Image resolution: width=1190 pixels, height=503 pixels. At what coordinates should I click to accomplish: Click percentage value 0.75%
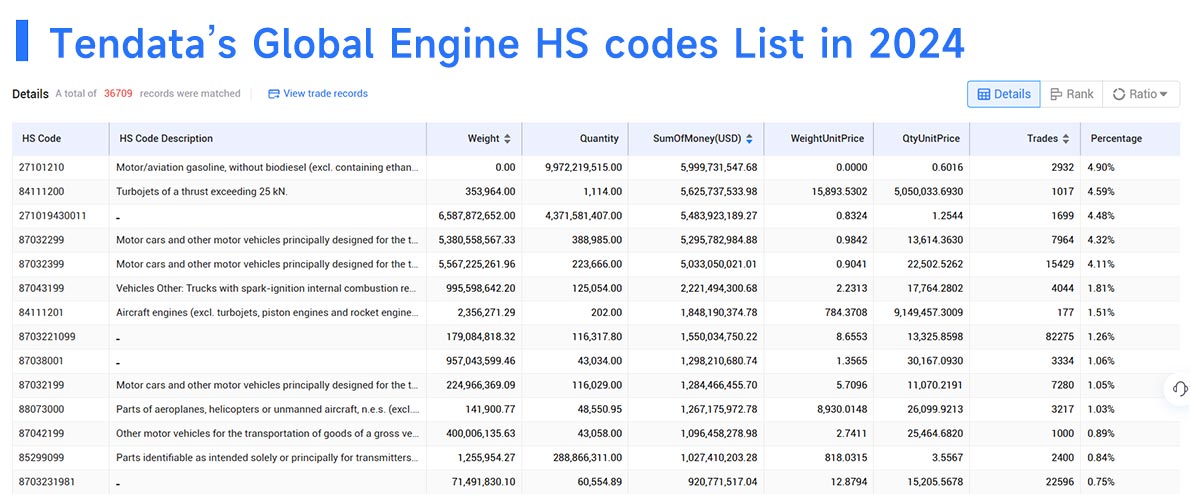pos(1101,482)
